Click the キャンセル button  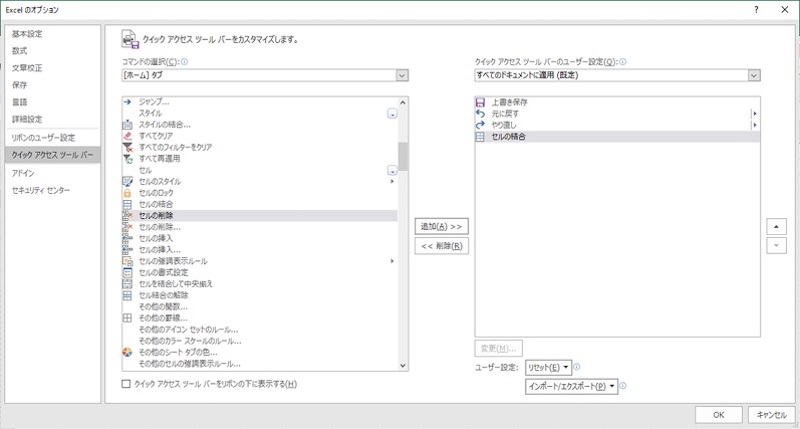coord(771,415)
